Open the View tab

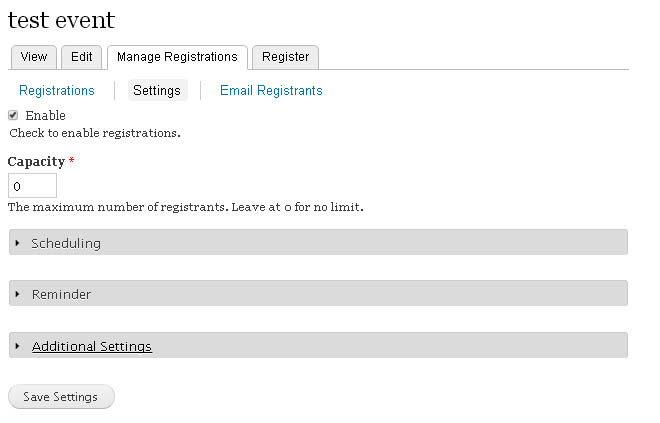tap(34, 57)
